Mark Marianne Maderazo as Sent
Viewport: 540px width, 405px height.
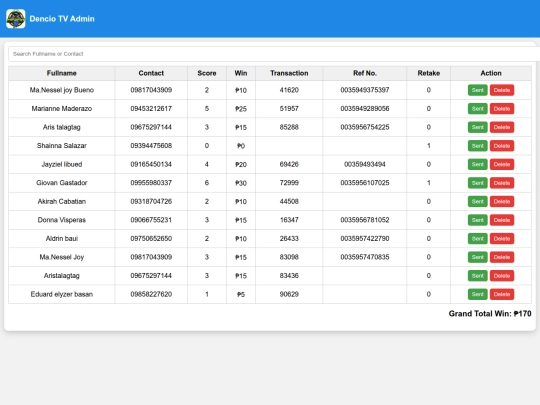coord(477,109)
